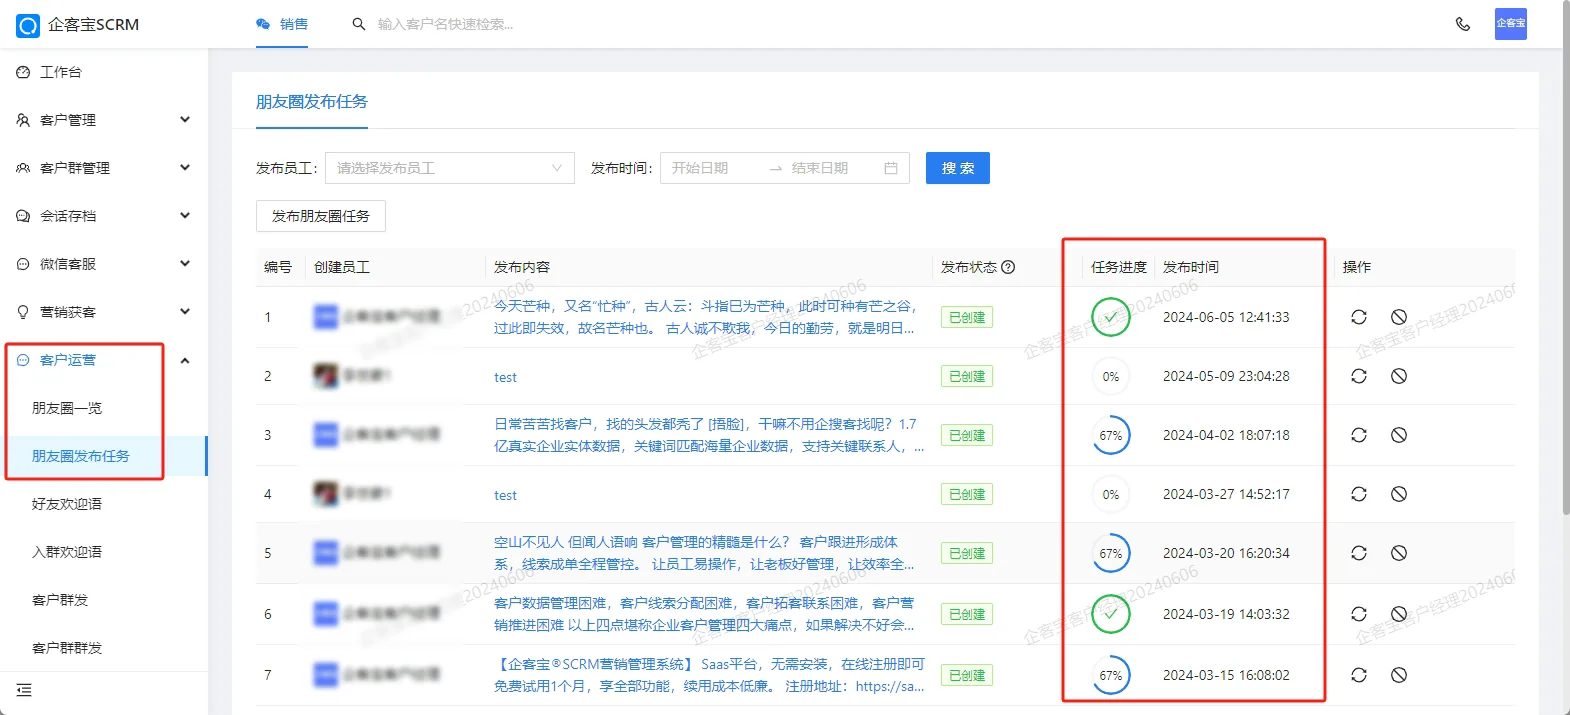
Task: Click cancel icon for the 2024-03-15 16:08:02 task
Action: (x=1399, y=675)
